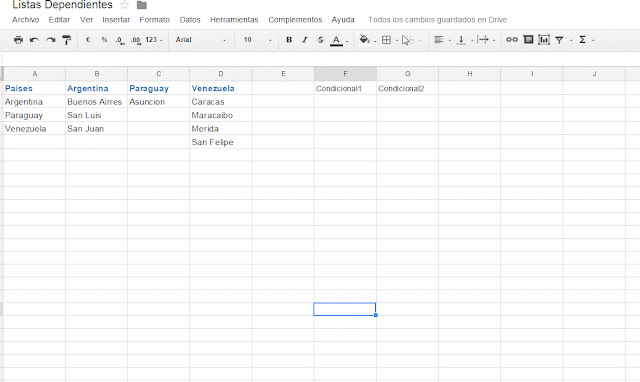Open the Formato menu
Image resolution: width=640 pixels, height=382 pixels.
point(154,20)
